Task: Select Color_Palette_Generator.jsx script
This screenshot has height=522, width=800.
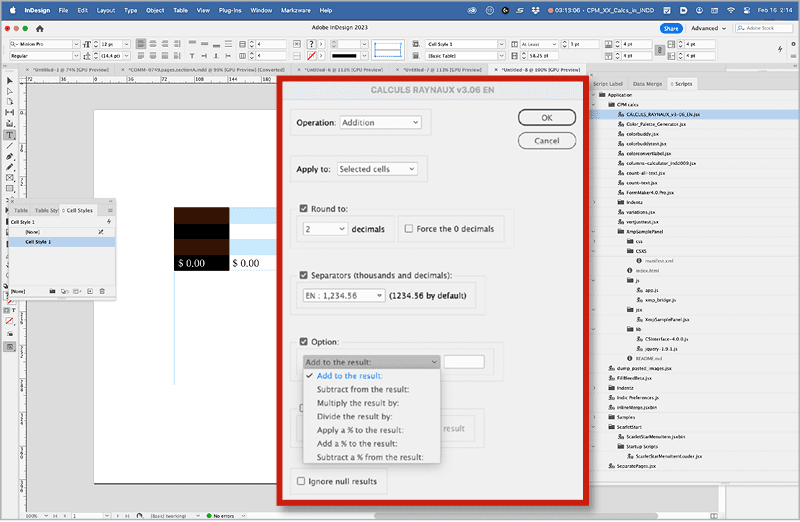Action: point(656,124)
